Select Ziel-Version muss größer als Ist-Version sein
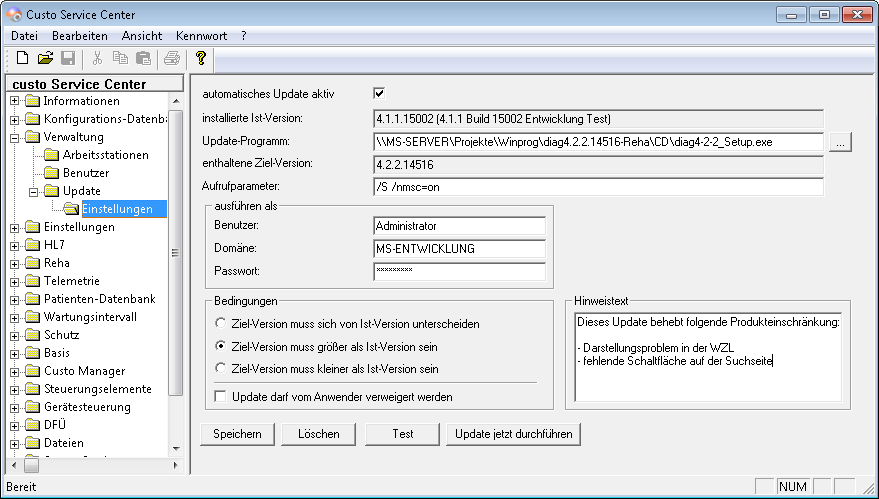 [221, 346]
